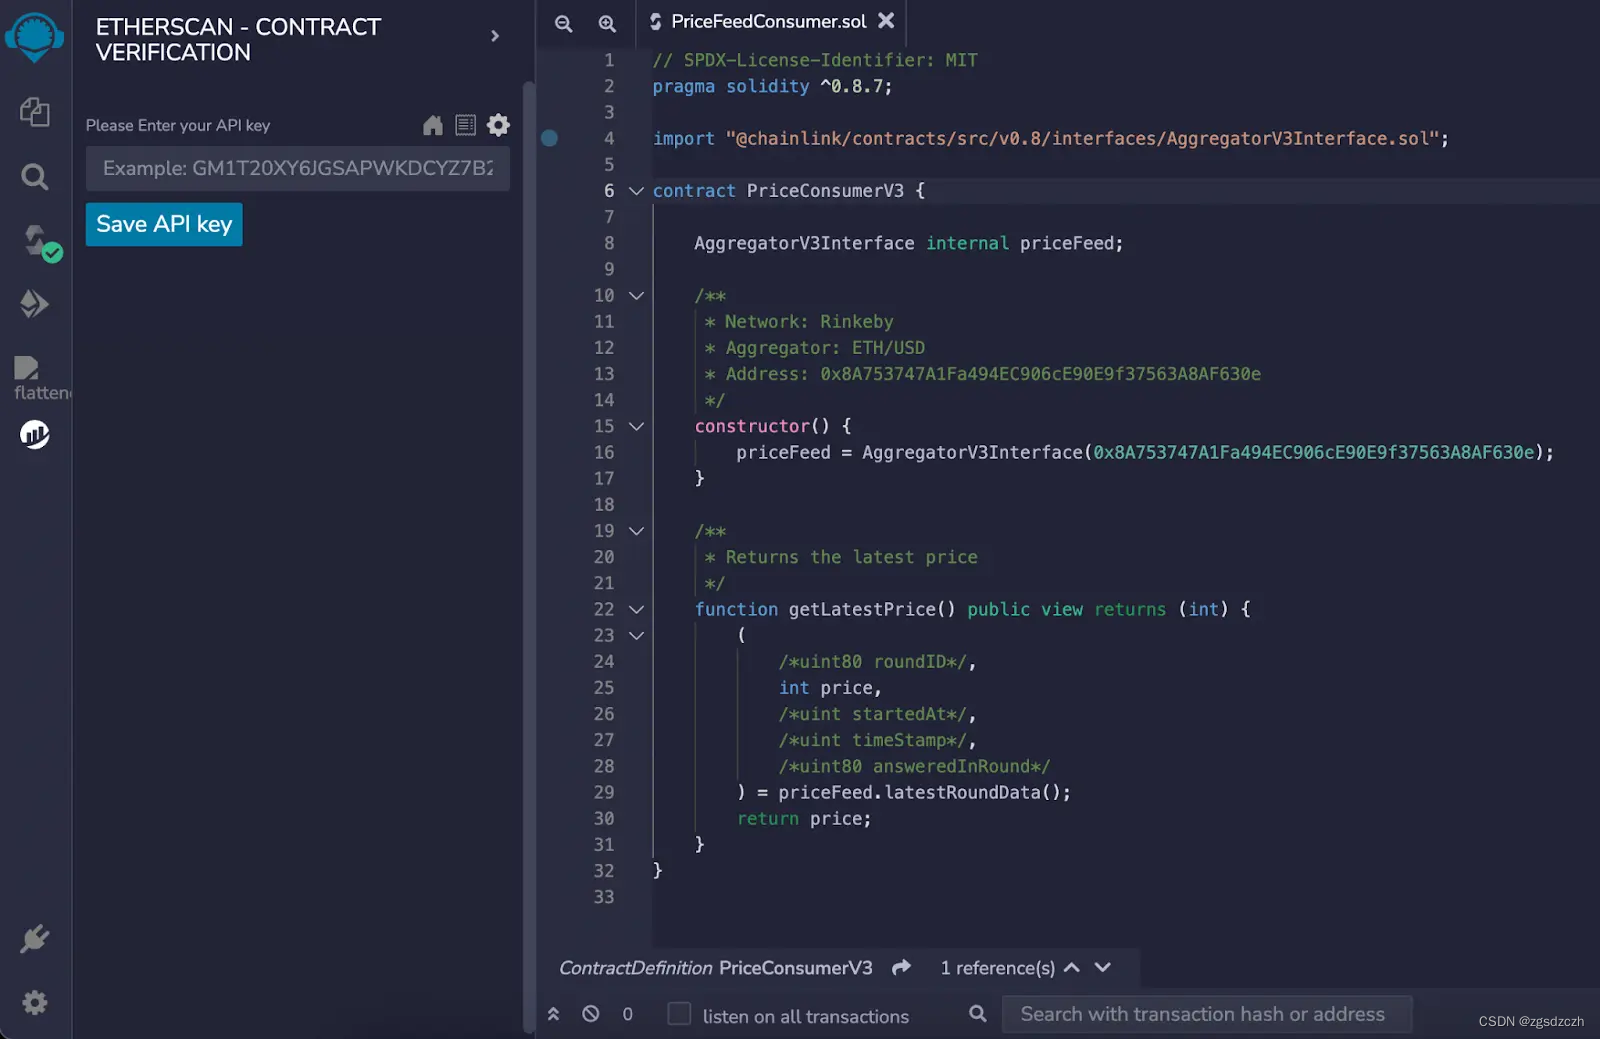
Task: Open the sidebar search icon
Action: pyautogui.click(x=35, y=177)
